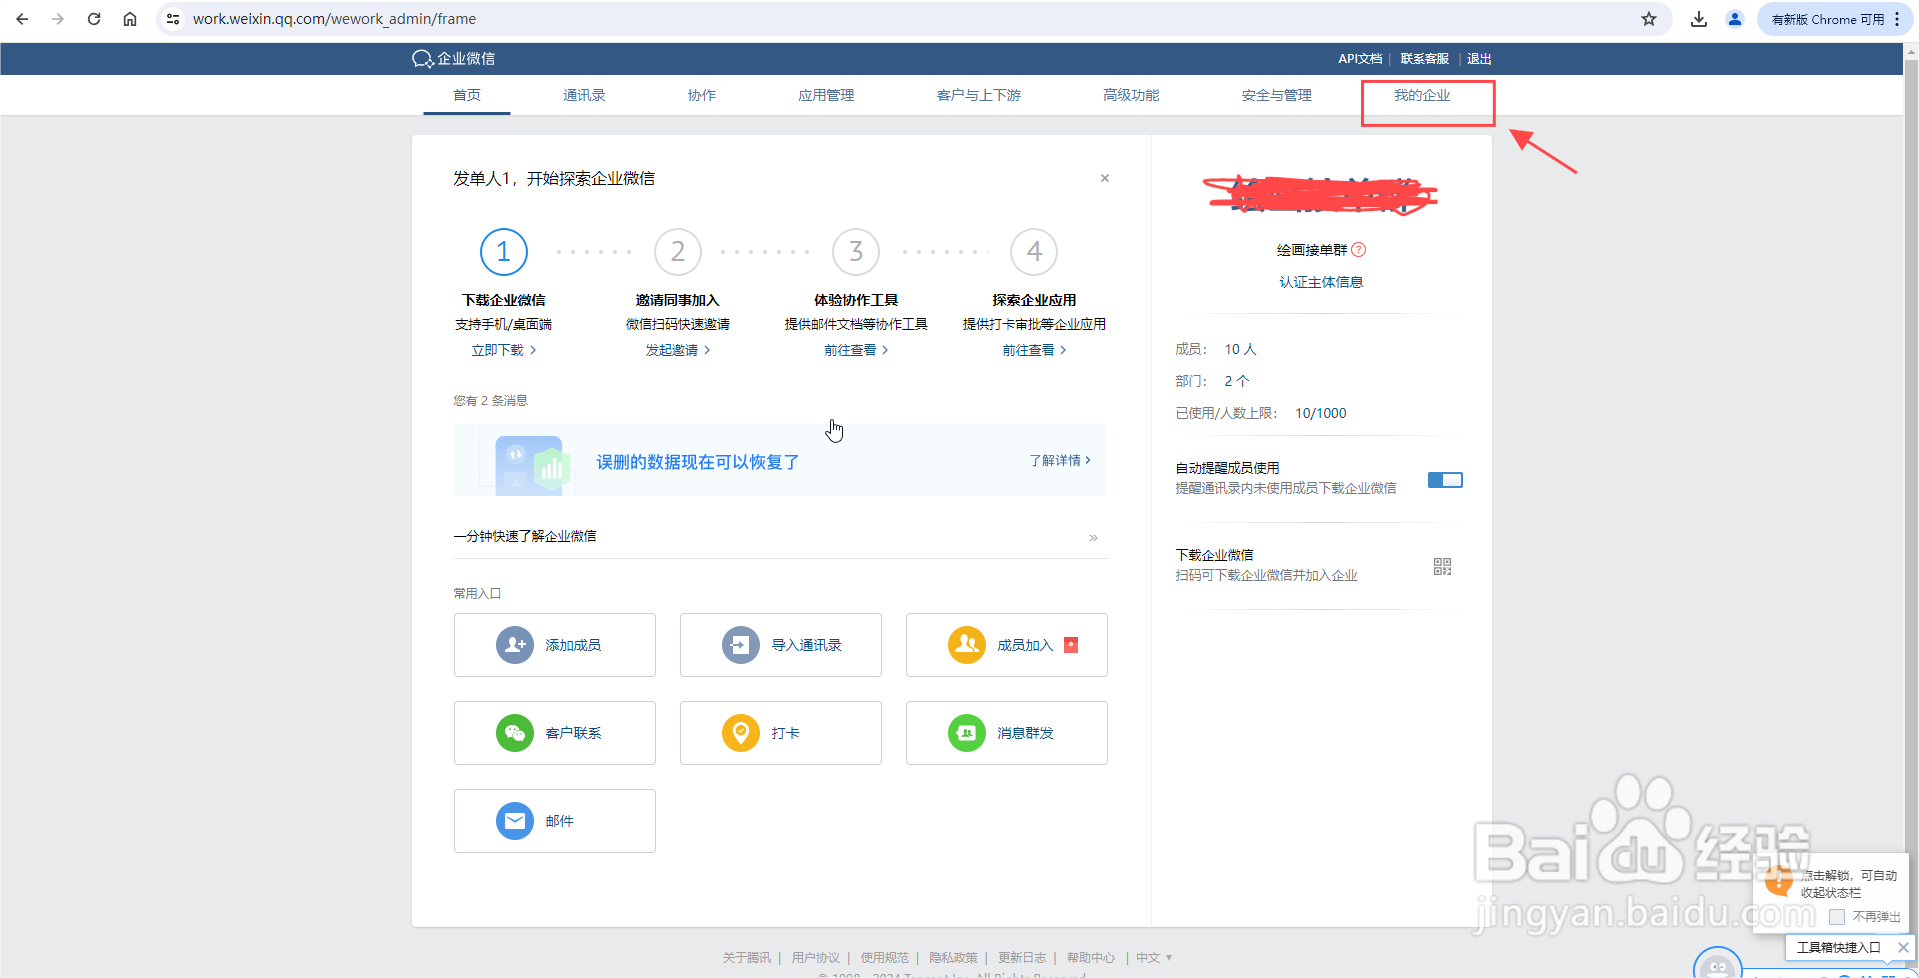Screen dimensions: 1919x978
Task: Expand 一分钟快速了解企业微信 section
Action: 1093,537
